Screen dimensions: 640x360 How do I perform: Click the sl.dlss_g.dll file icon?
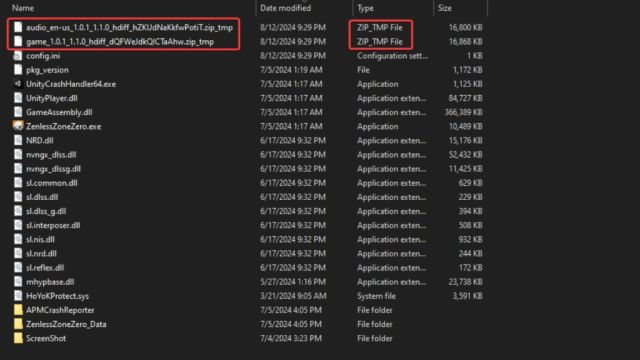point(18,211)
